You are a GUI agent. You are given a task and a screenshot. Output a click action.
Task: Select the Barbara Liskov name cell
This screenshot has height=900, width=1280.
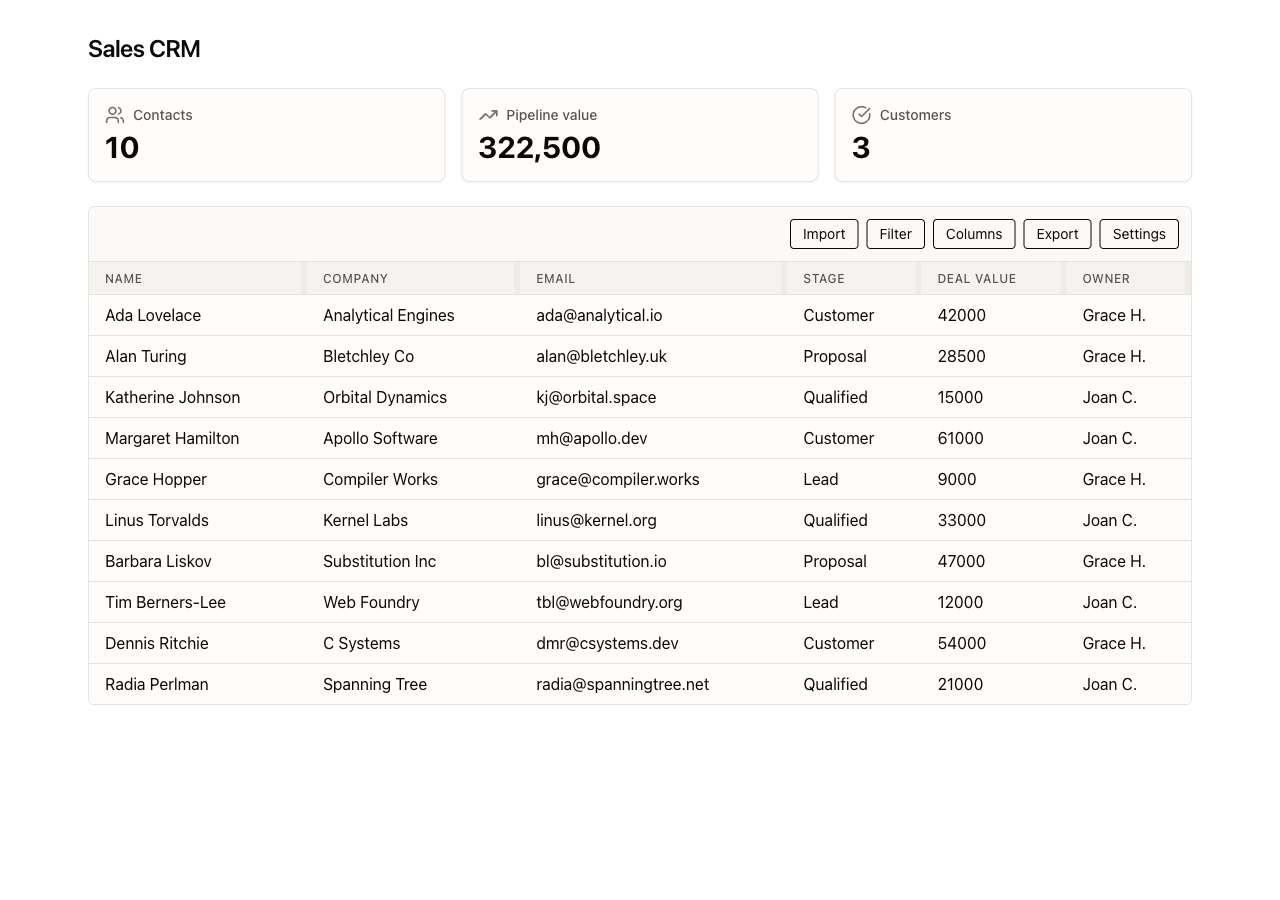(x=198, y=561)
